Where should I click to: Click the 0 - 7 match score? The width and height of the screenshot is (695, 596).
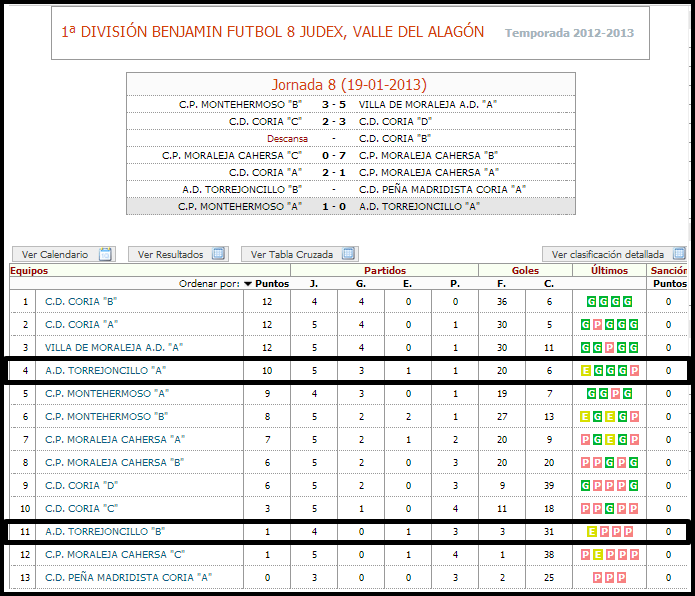pyautogui.click(x=334, y=156)
